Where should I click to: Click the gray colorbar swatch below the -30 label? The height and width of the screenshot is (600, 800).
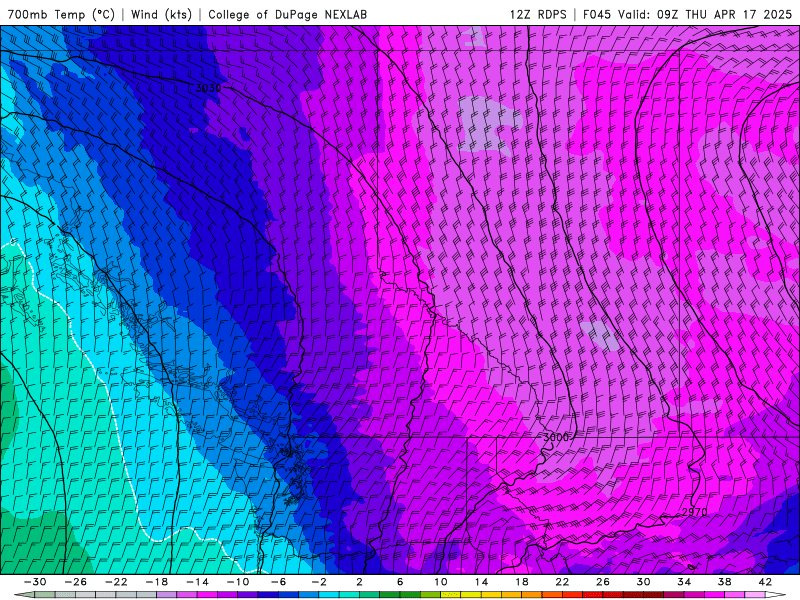(x=45, y=595)
